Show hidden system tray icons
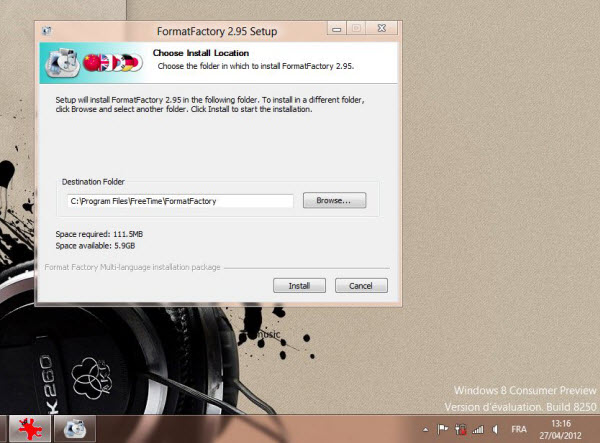Image resolution: width=600 pixels, height=443 pixels. pos(427,428)
